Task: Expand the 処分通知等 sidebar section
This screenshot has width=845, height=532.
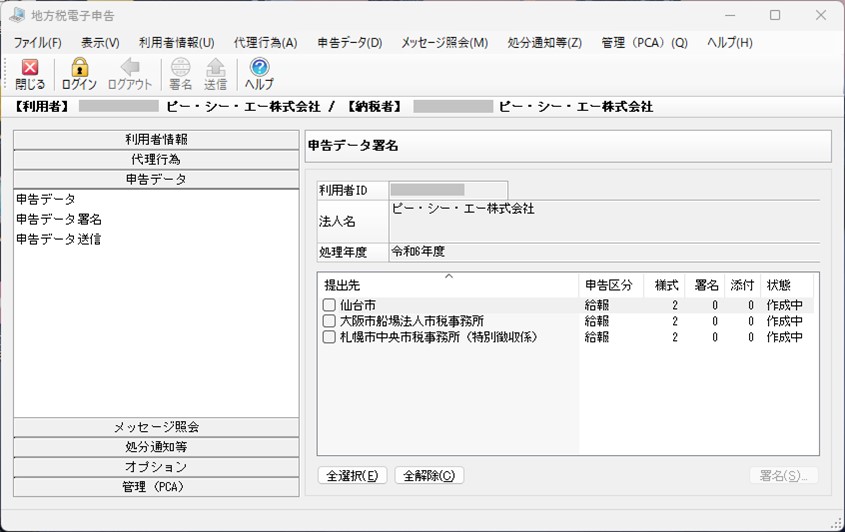Action: (156, 447)
